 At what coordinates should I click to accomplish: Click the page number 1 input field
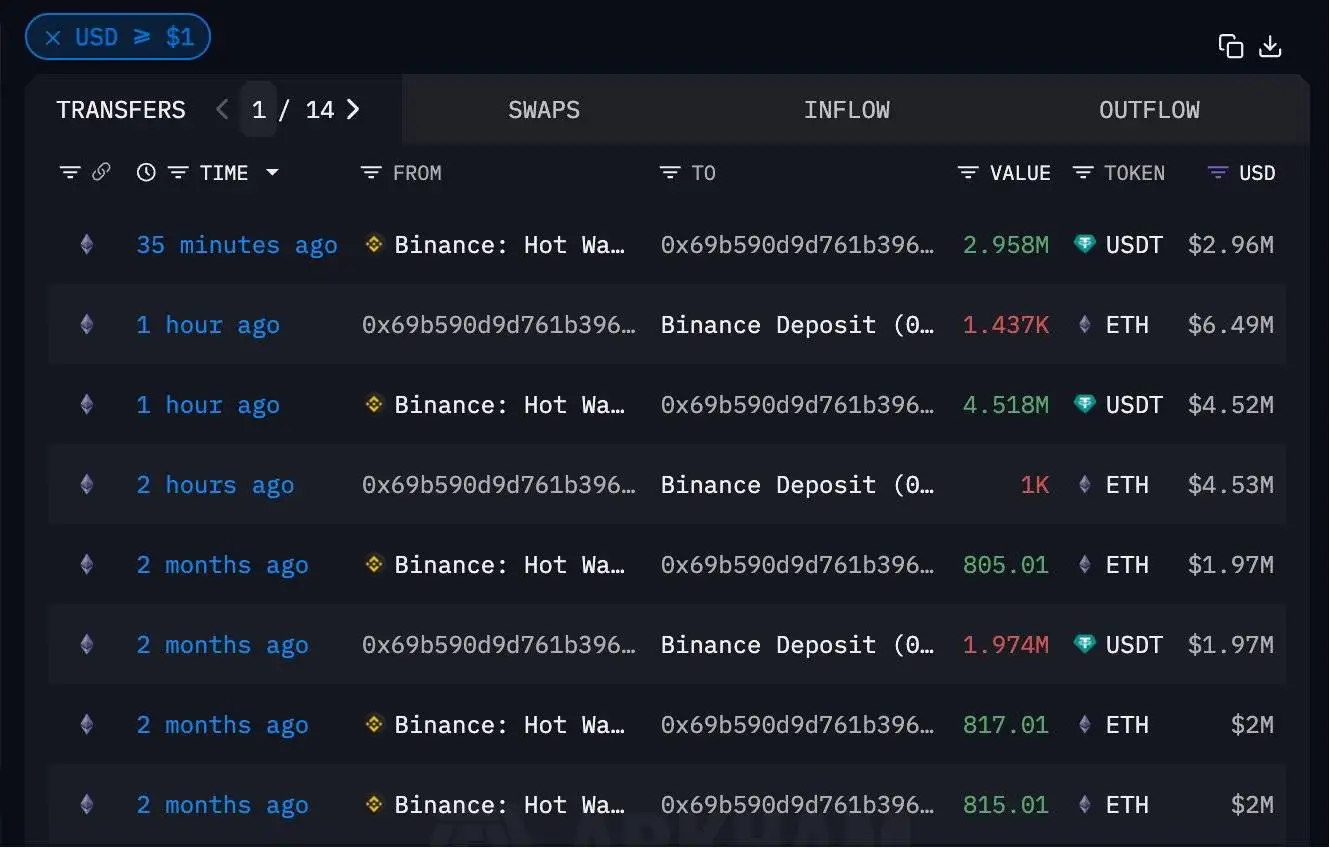click(x=258, y=110)
